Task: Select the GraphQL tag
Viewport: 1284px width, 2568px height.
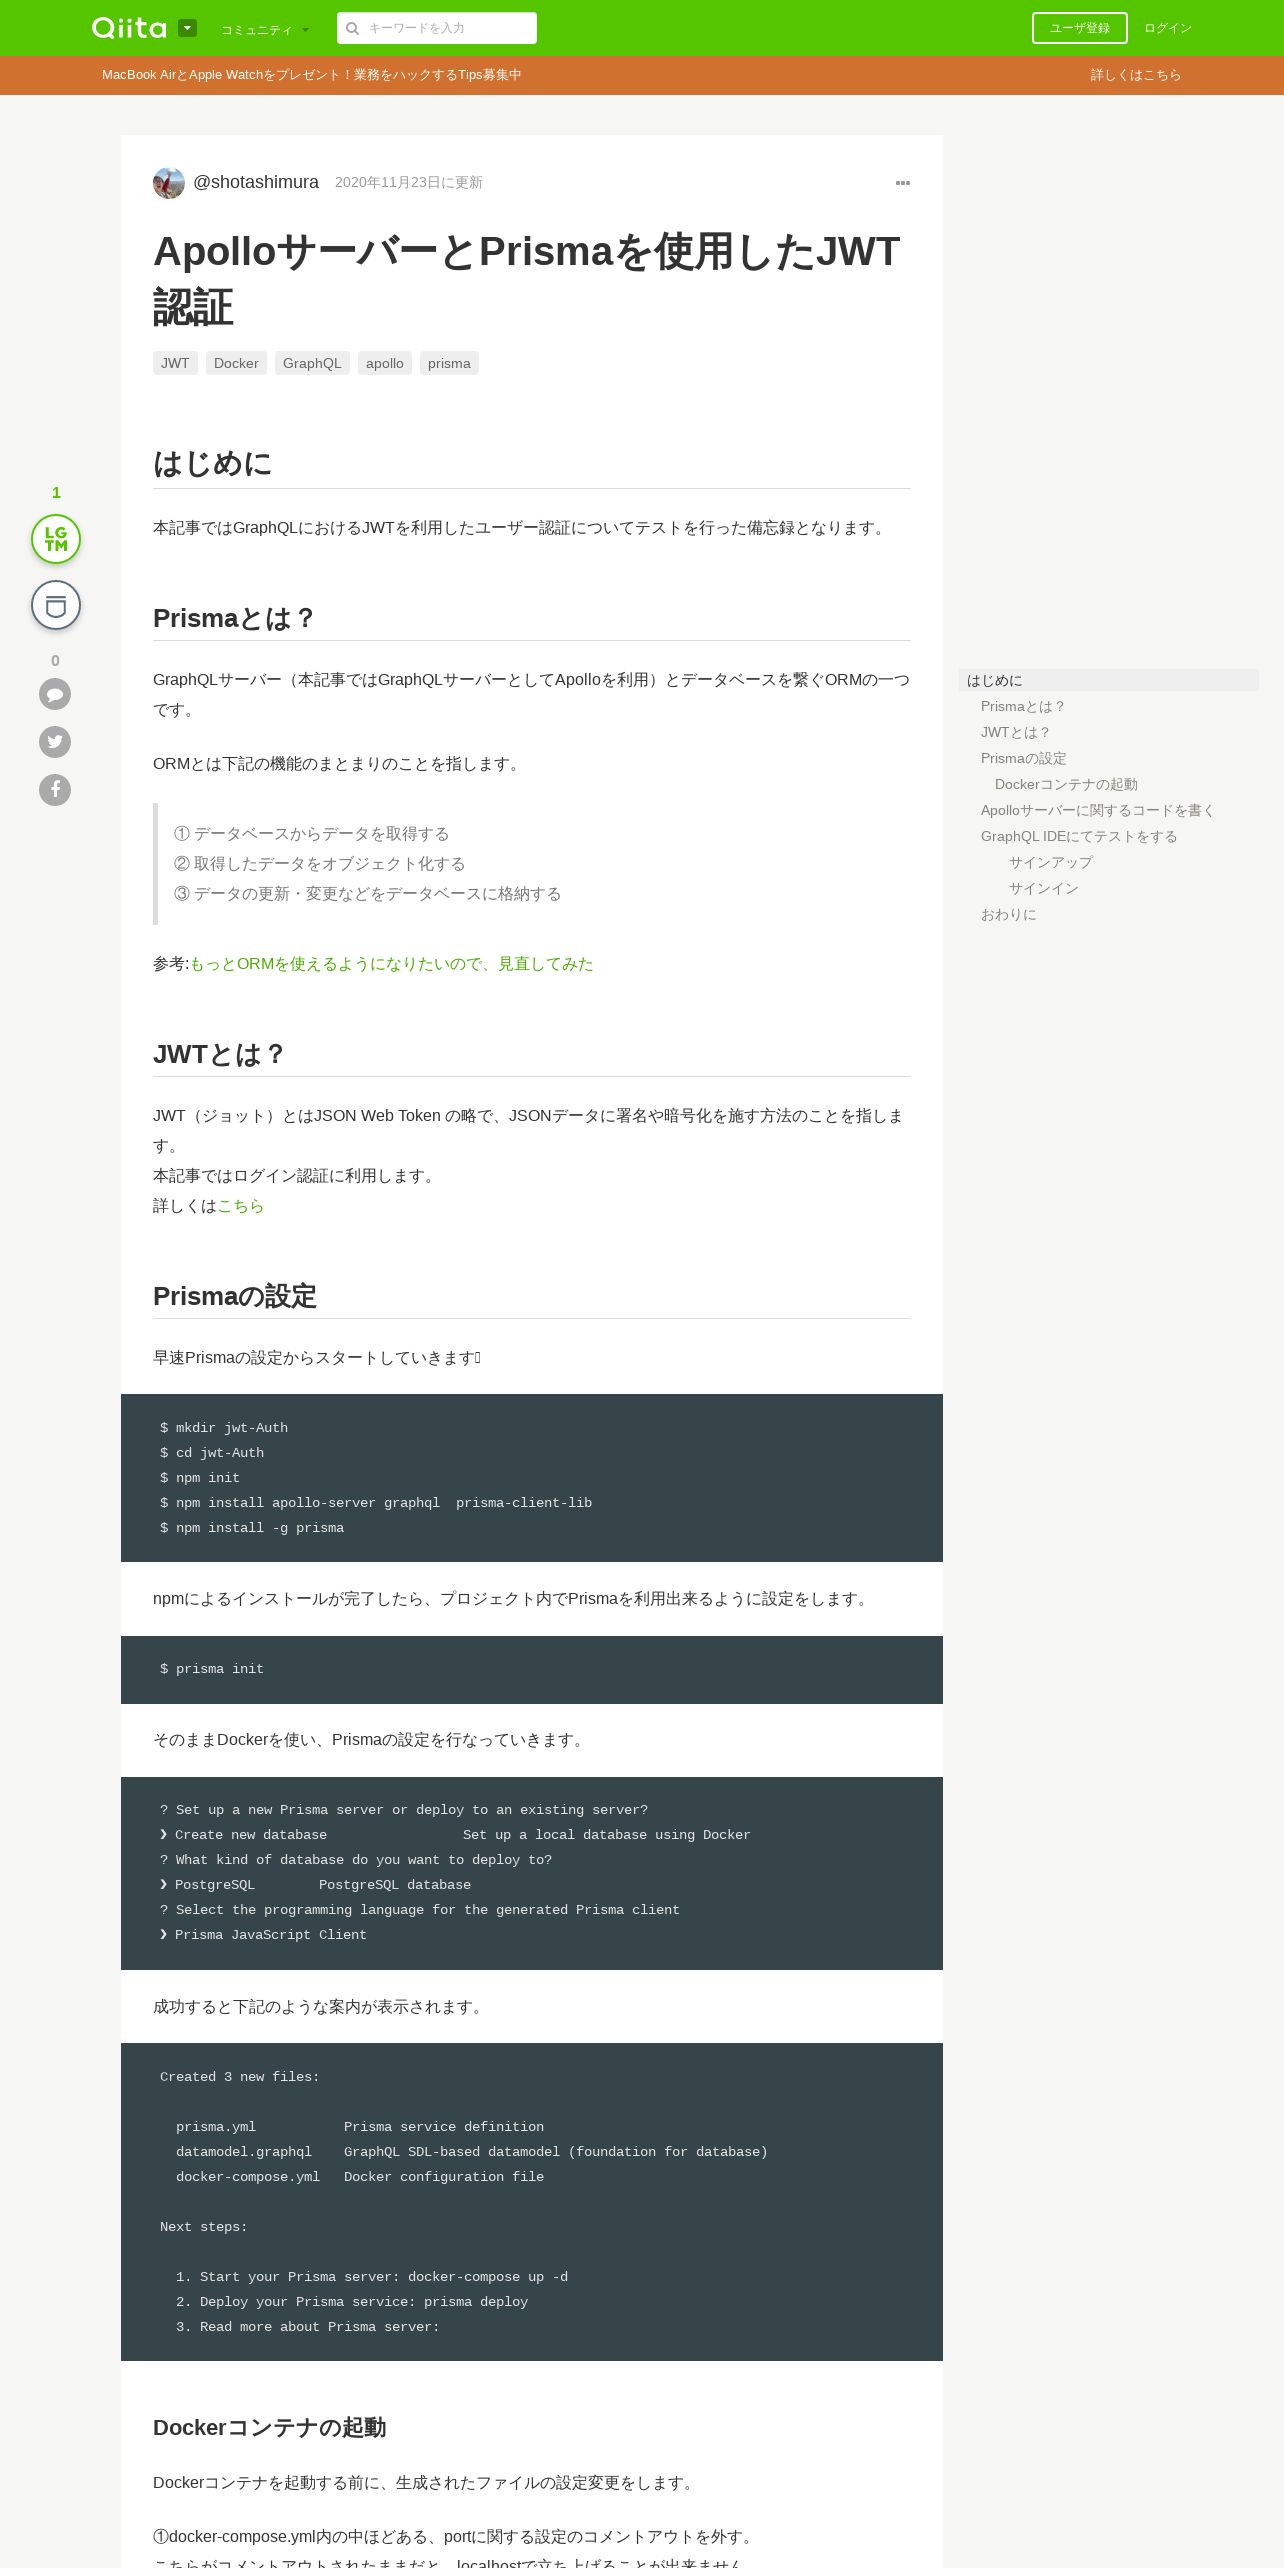Action: pyautogui.click(x=312, y=363)
